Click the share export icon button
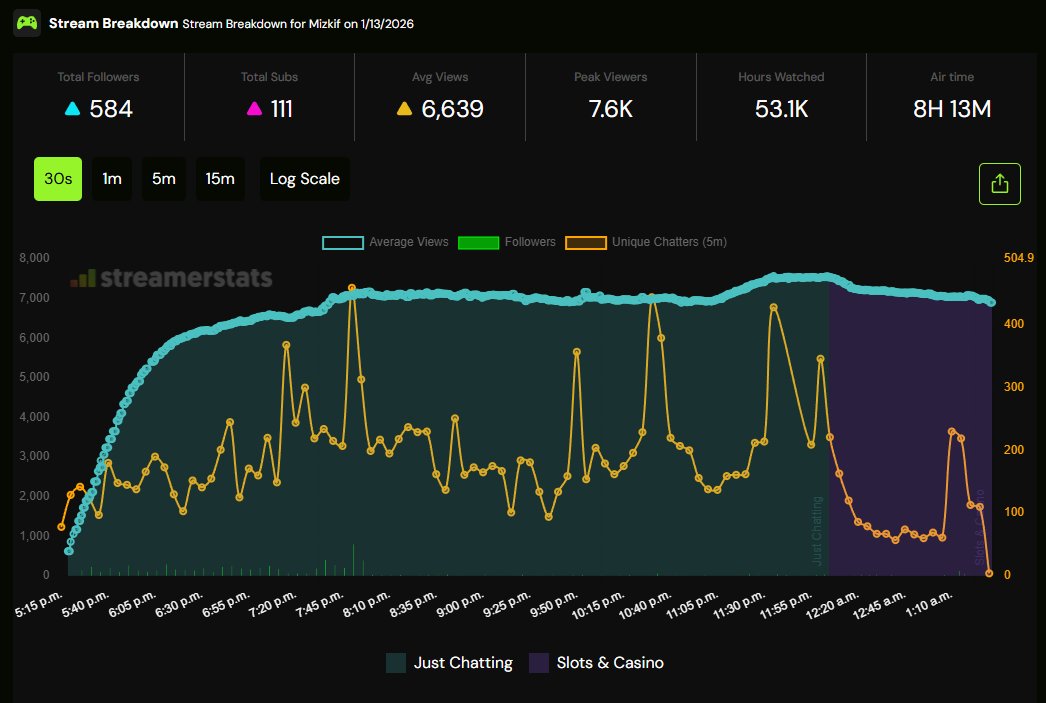The image size is (1046, 703). coord(999,183)
